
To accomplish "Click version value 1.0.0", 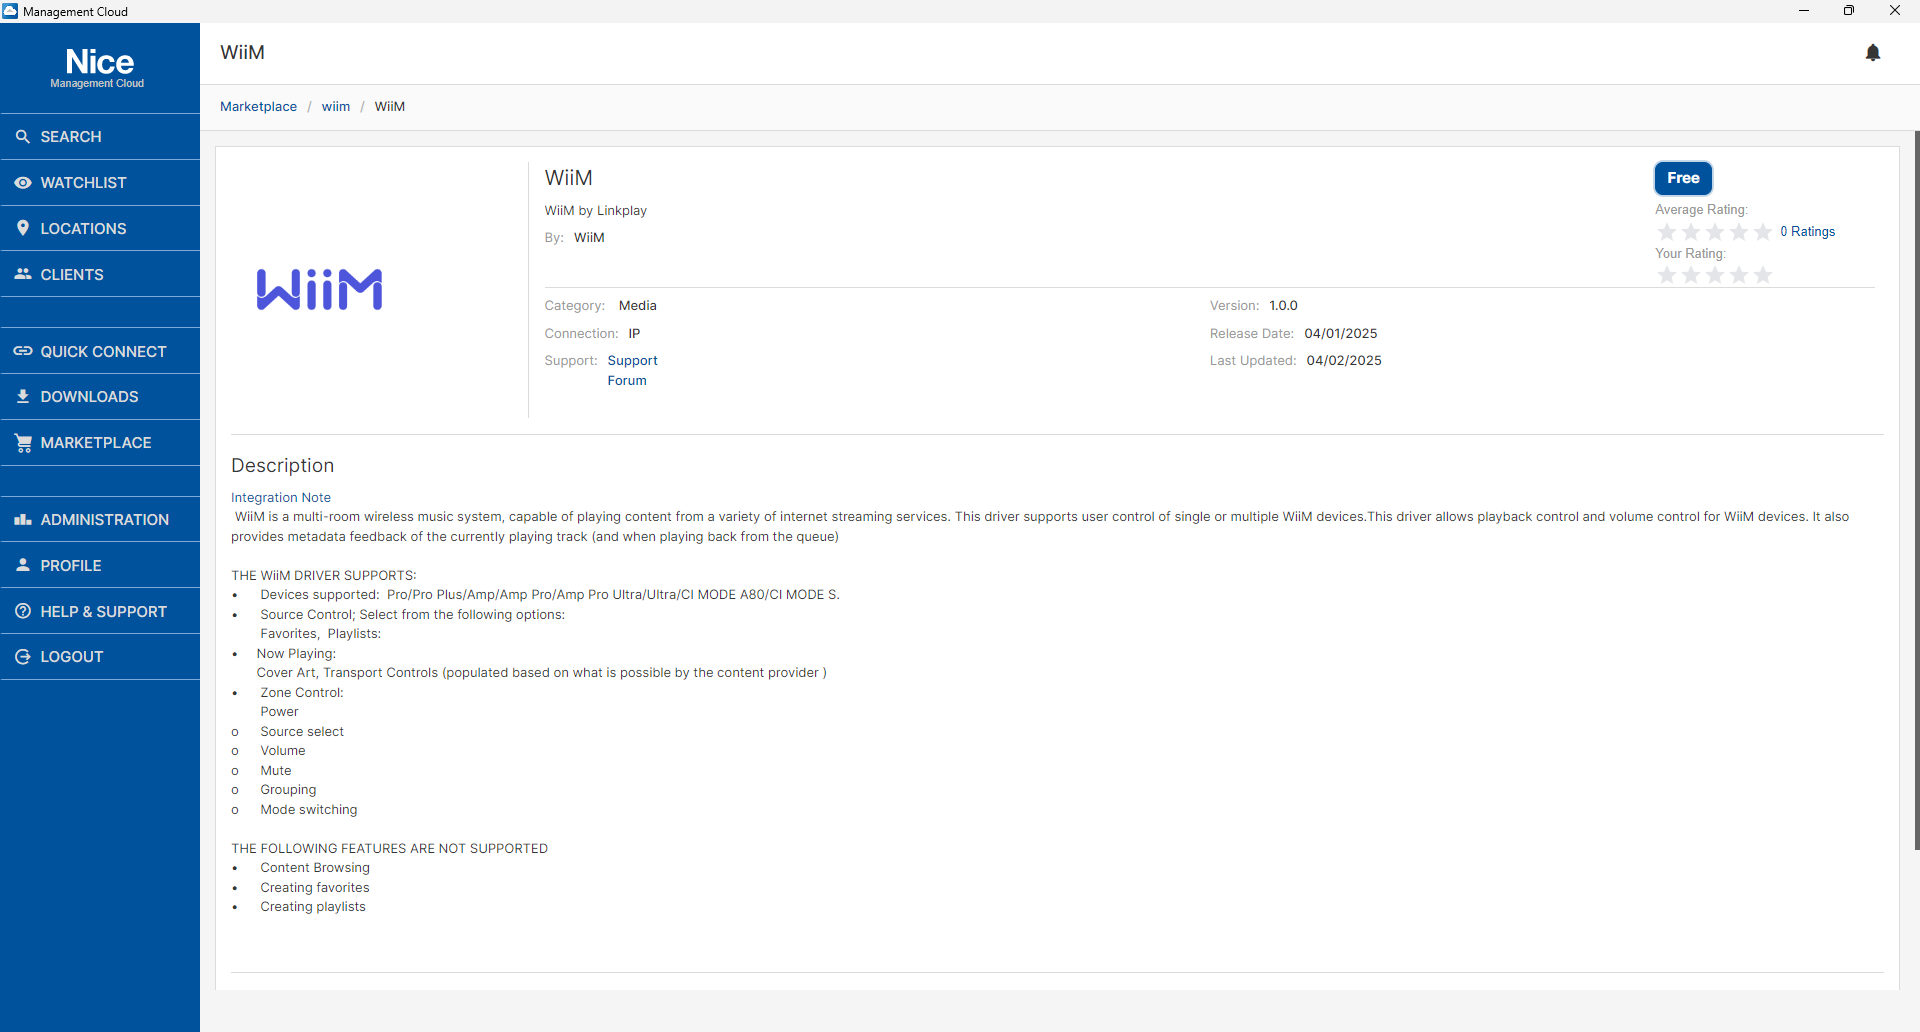I will (x=1283, y=305).
